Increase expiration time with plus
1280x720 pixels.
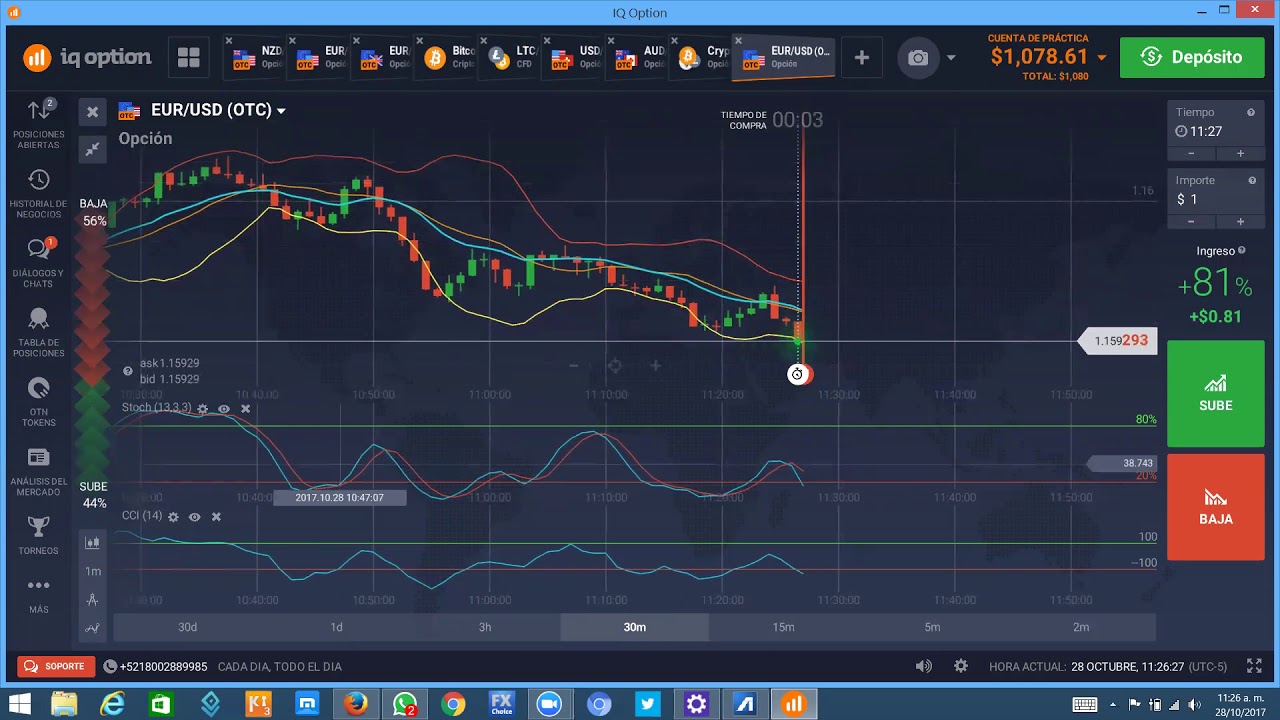pos(1240,153)
